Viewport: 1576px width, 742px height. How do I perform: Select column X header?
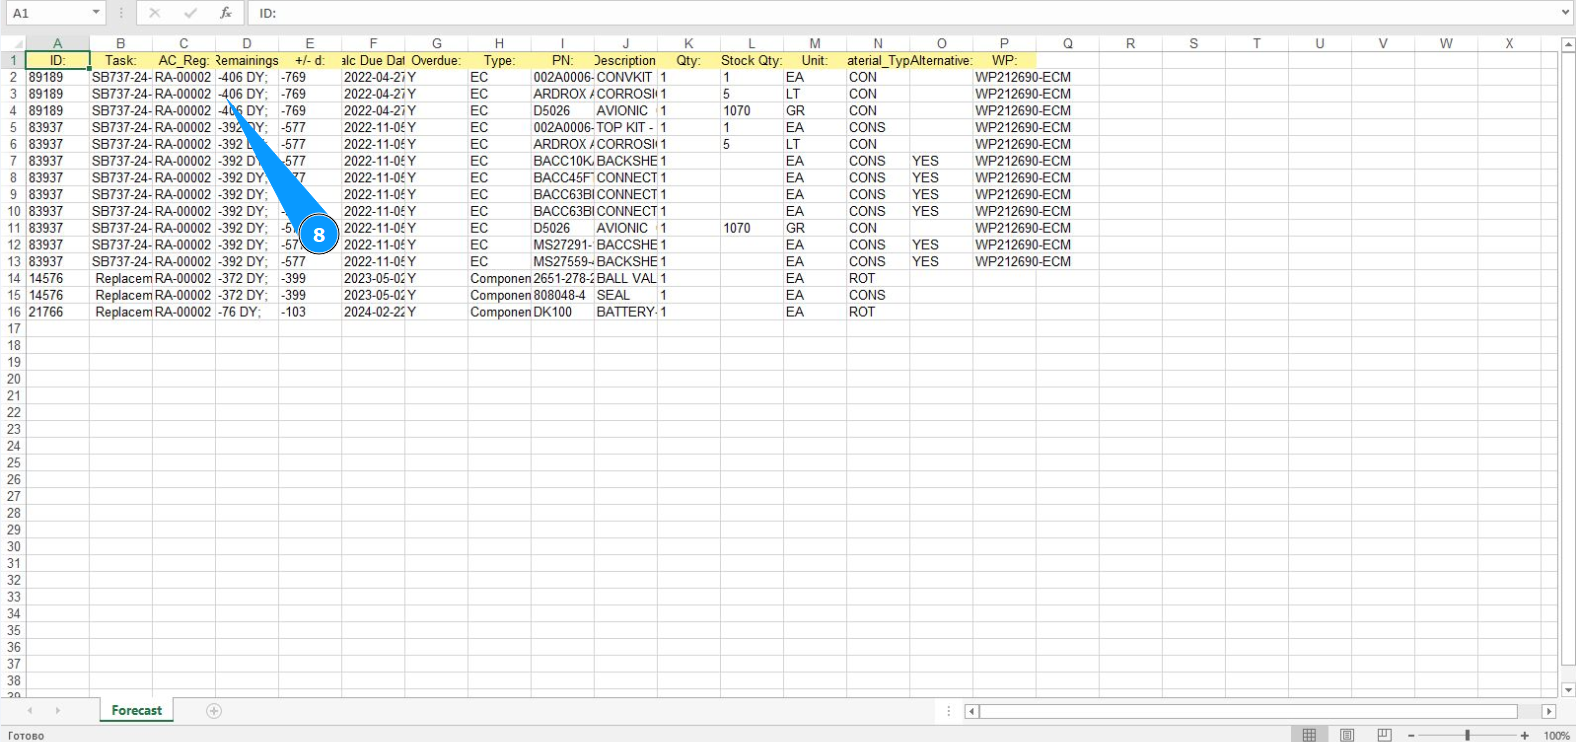[x=1509, y=44]
